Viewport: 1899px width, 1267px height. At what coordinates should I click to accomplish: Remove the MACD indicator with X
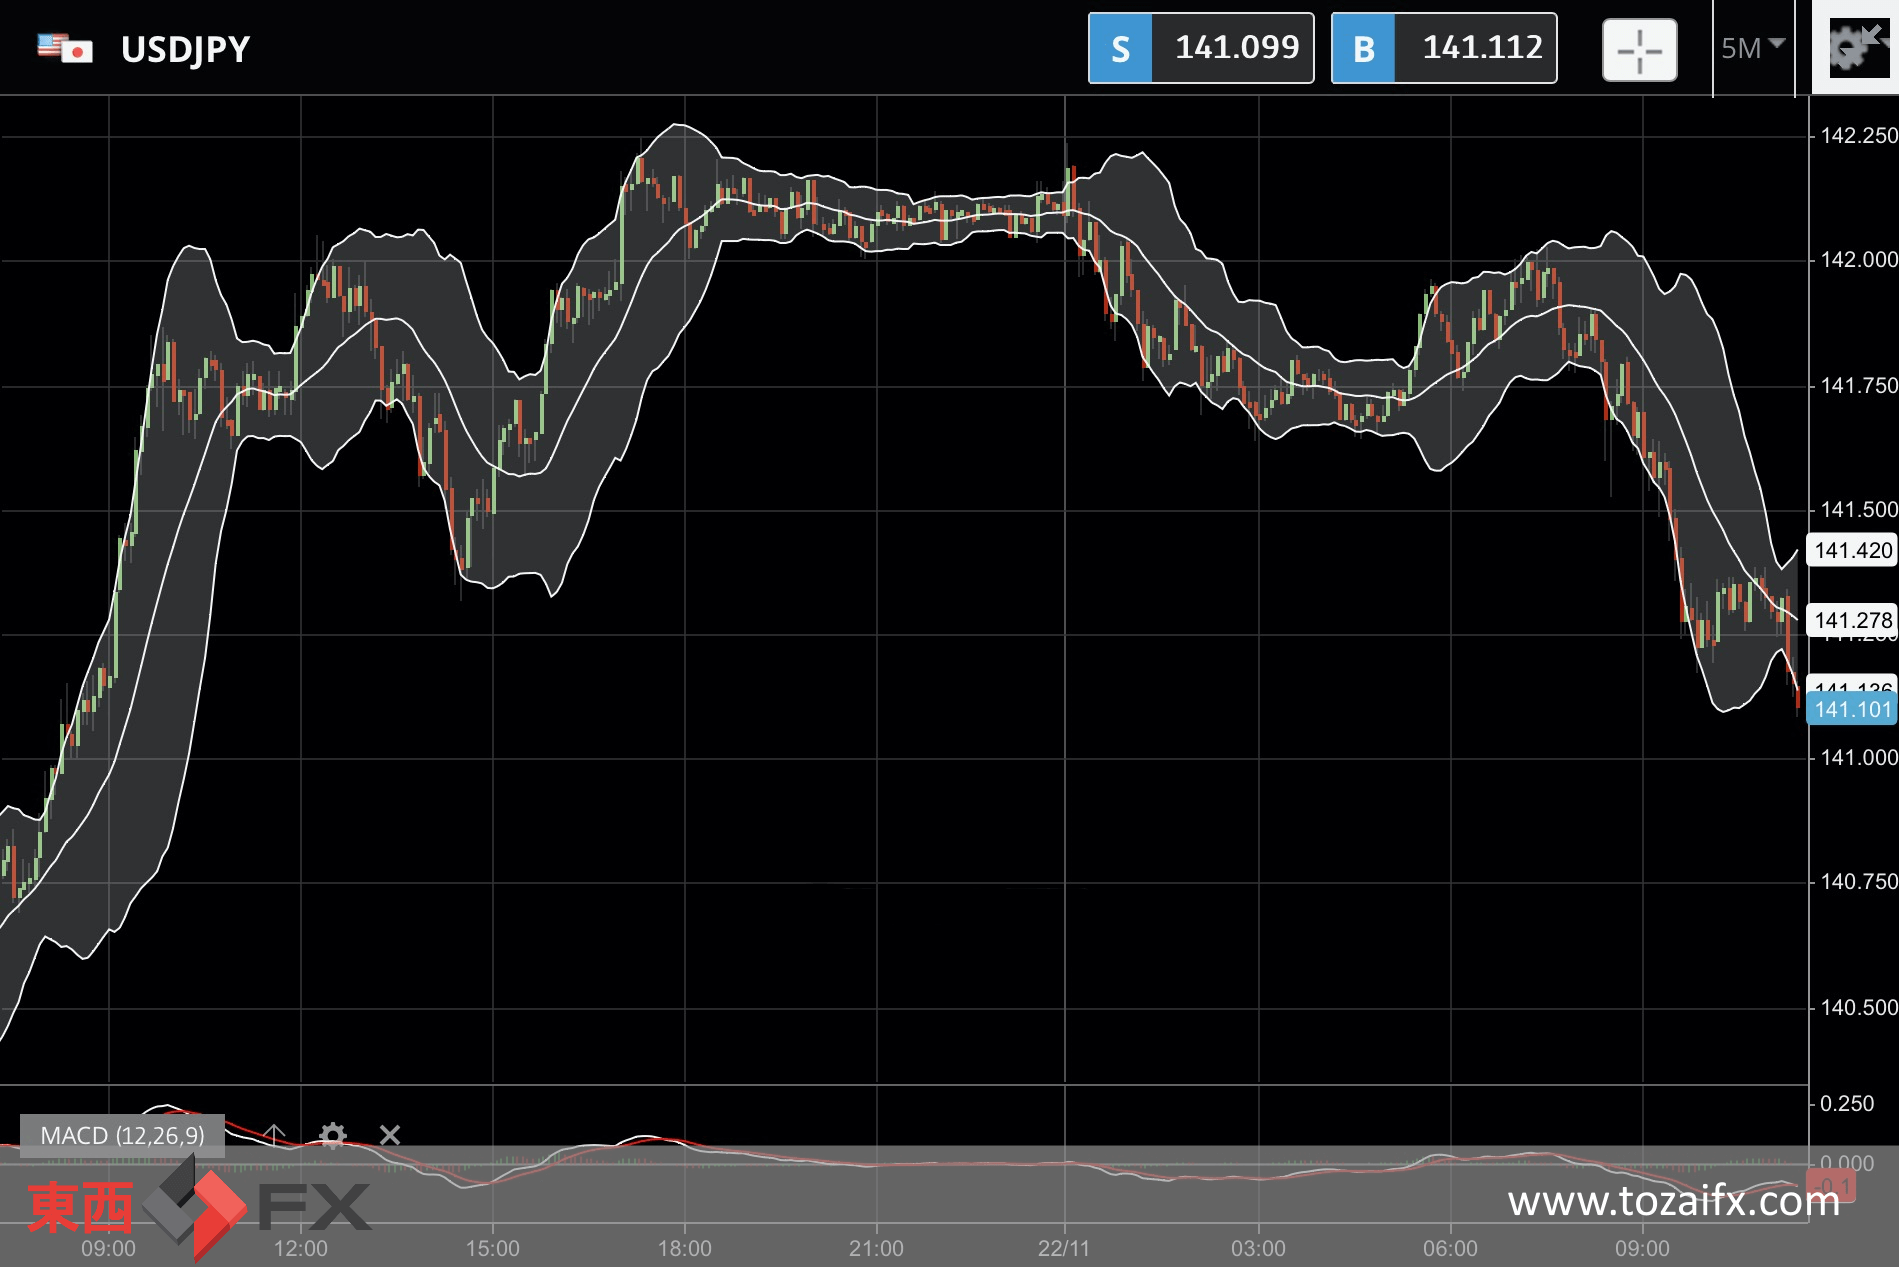tap(390, 1135)
